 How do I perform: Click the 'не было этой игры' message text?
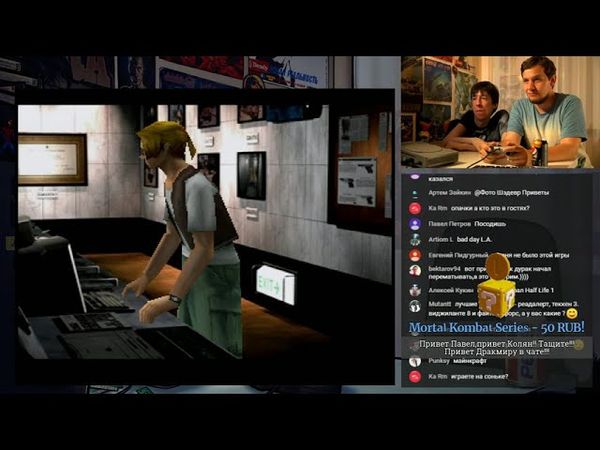coord(540,255)
